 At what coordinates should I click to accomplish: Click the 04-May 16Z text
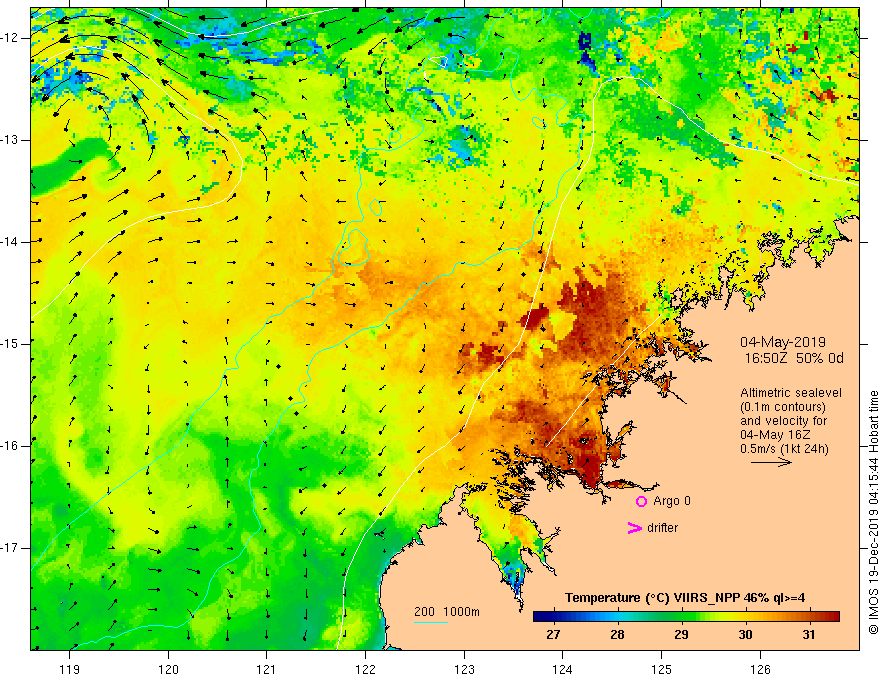tap(775, 435)
